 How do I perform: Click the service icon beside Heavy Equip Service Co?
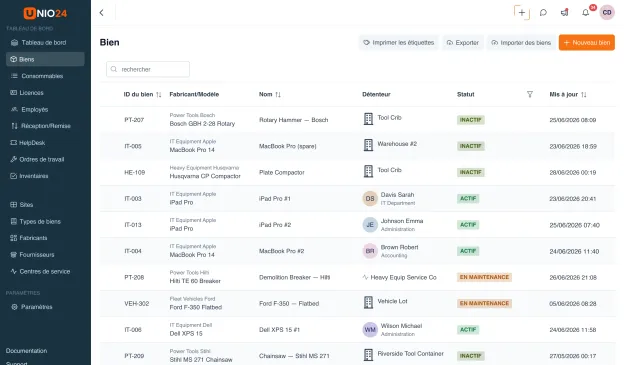[365, 277]
